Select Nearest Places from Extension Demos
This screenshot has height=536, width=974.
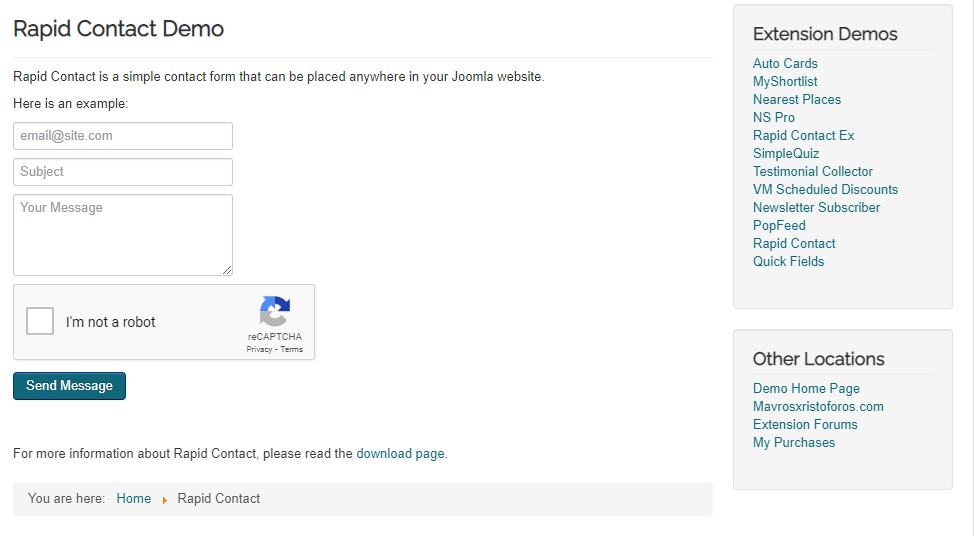point(797,99)
